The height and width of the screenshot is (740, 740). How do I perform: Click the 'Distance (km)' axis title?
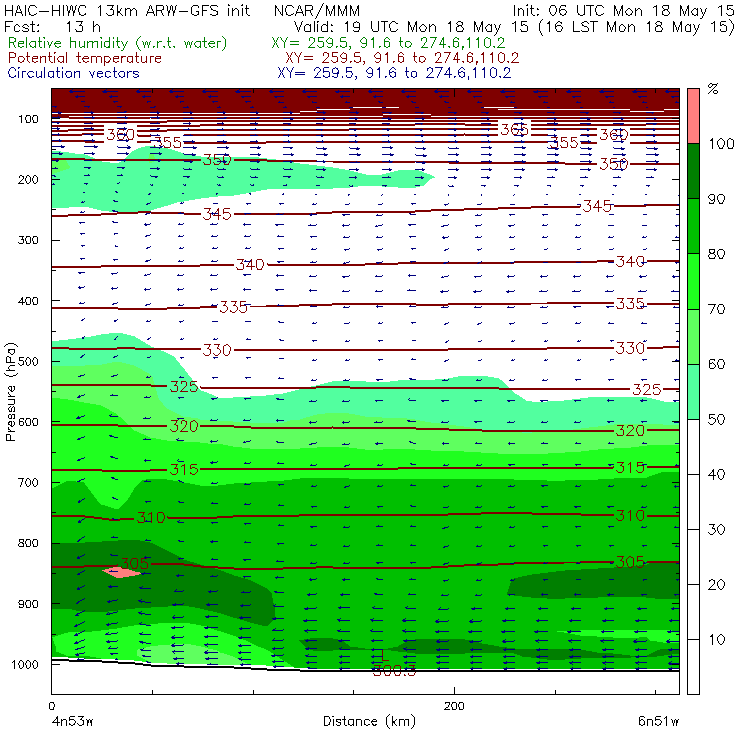(369, 721)
